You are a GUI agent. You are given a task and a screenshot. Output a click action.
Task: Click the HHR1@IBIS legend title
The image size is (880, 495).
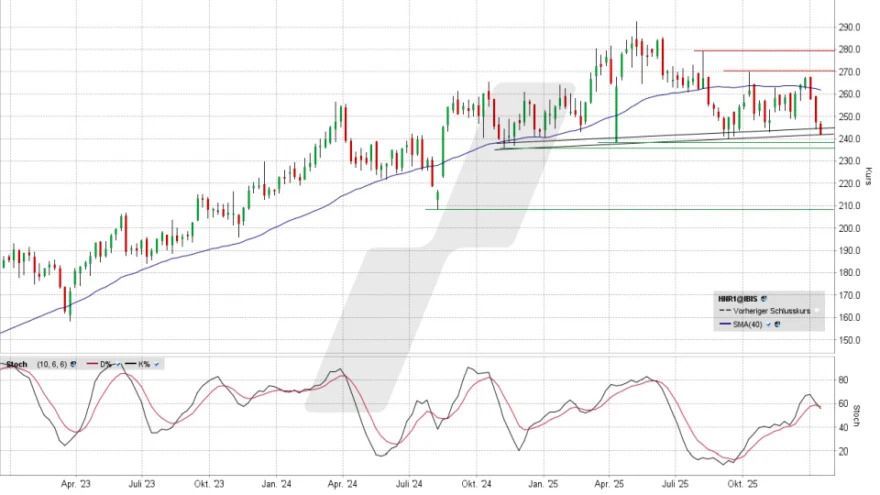[738, 298]
